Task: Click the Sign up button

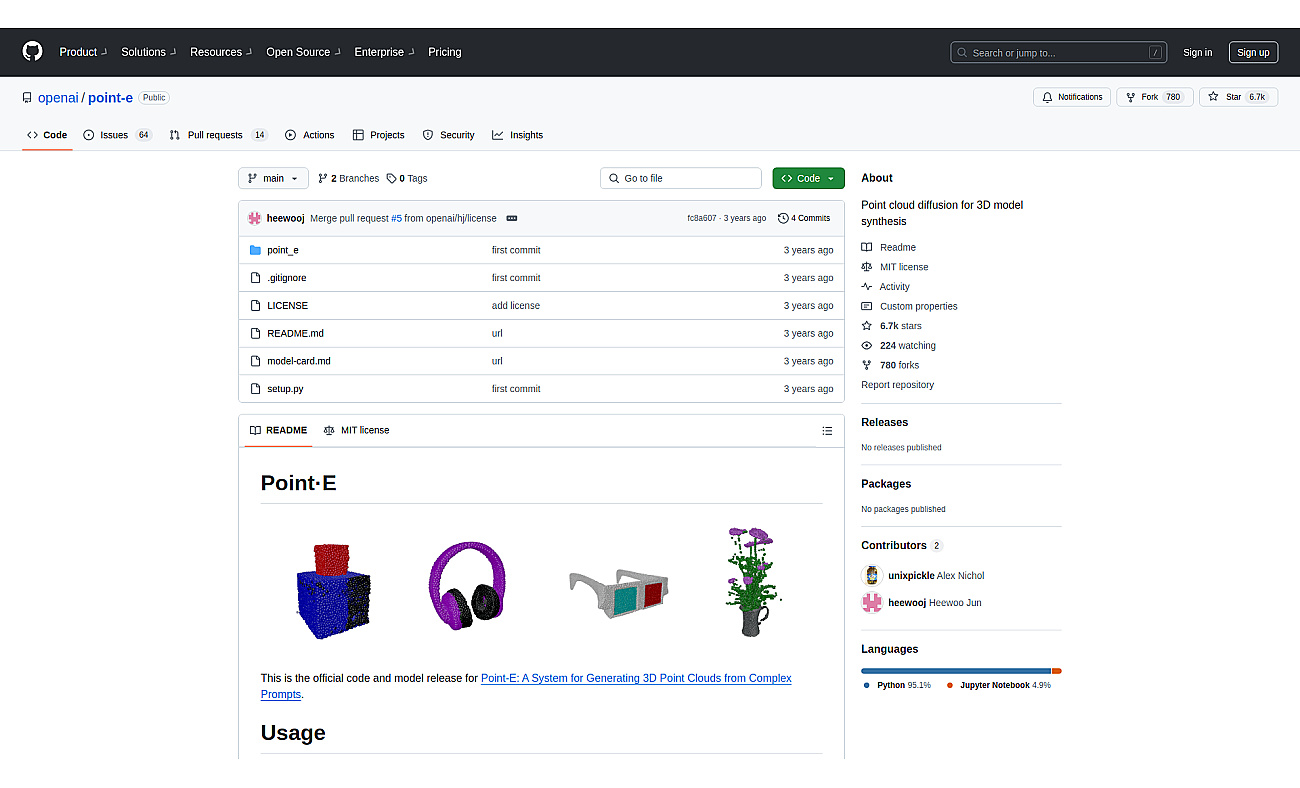Action: click(1253, 53)
